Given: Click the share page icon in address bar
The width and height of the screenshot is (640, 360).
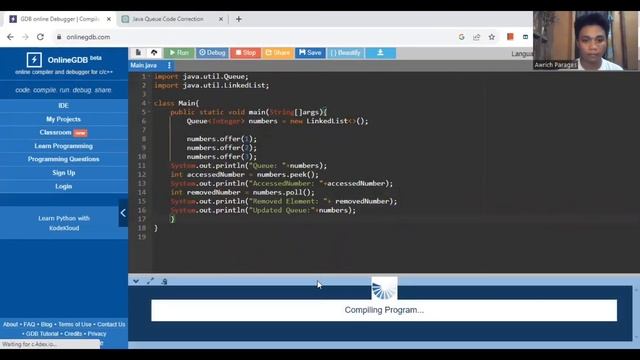Looking at the screenshot, I should point(476,37).
